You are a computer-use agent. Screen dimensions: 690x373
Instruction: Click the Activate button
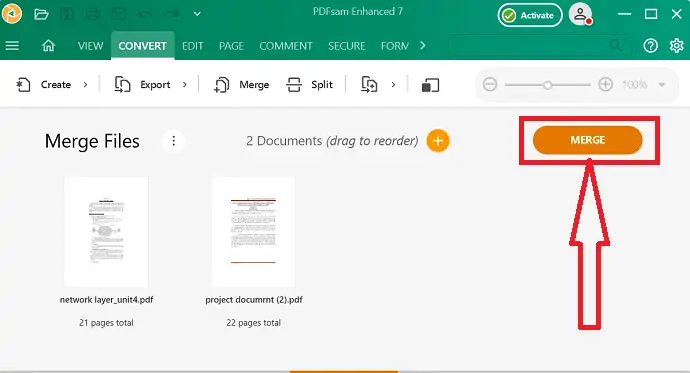pyautogui.click(x=530, y=15)
